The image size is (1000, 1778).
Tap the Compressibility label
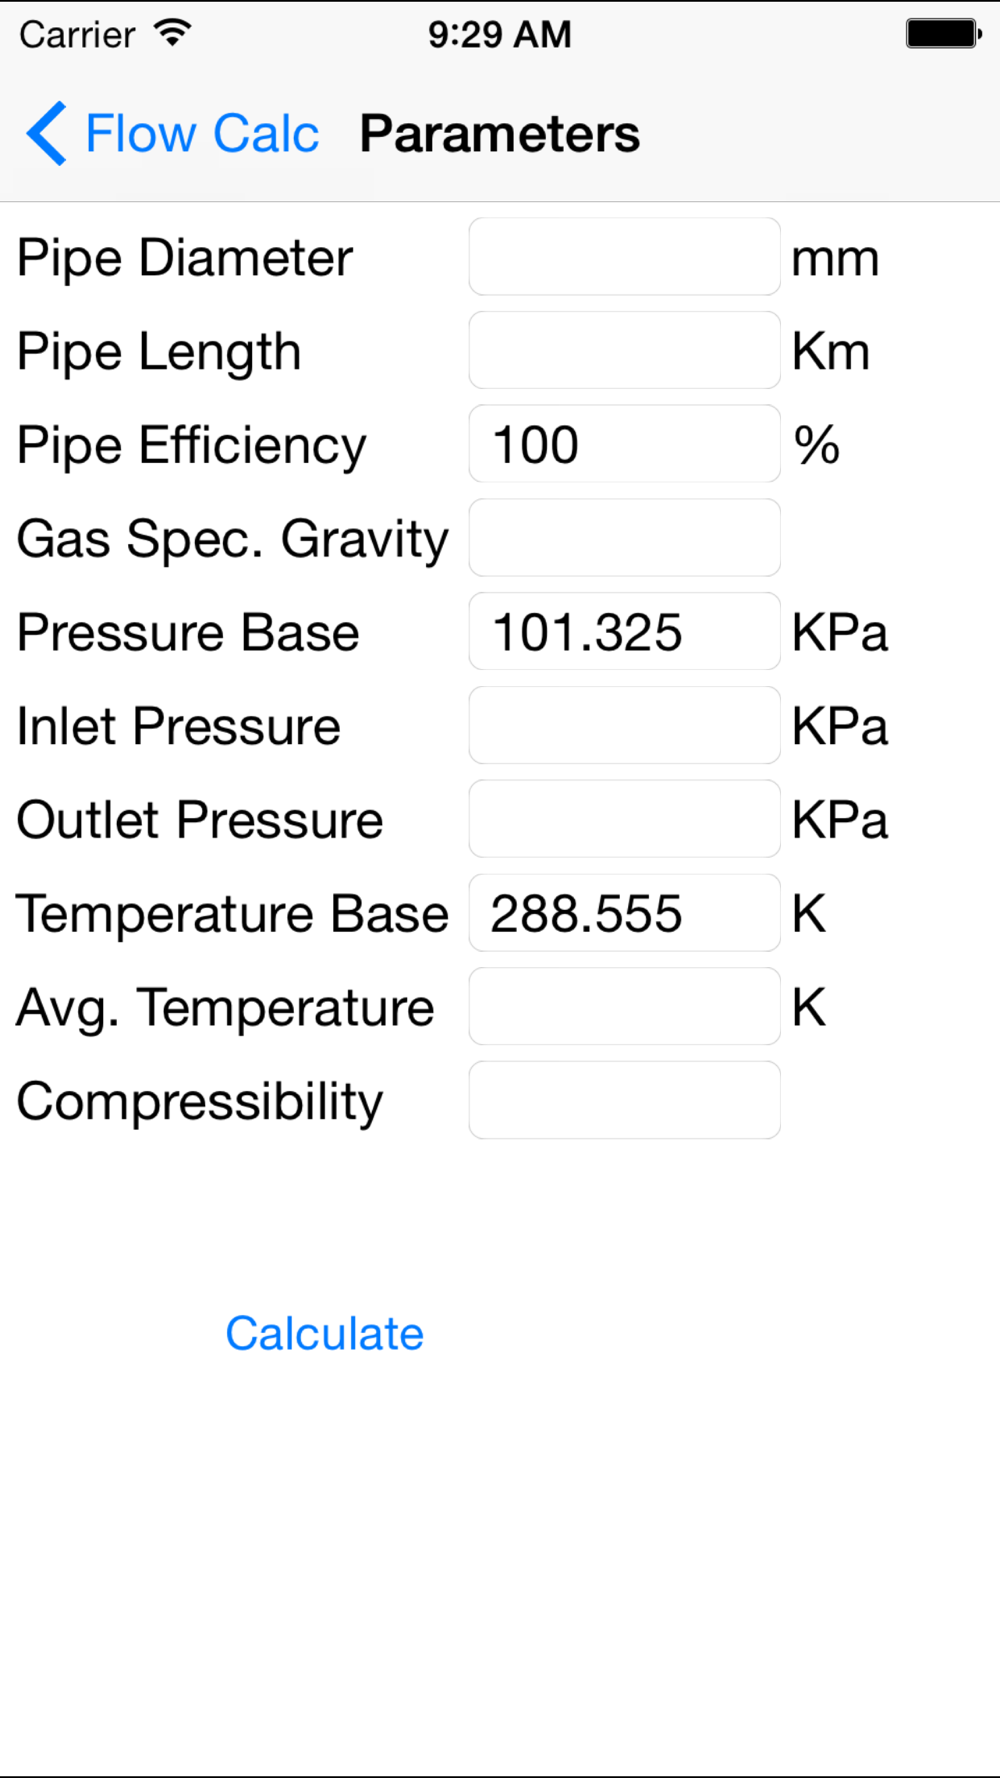200,1103
